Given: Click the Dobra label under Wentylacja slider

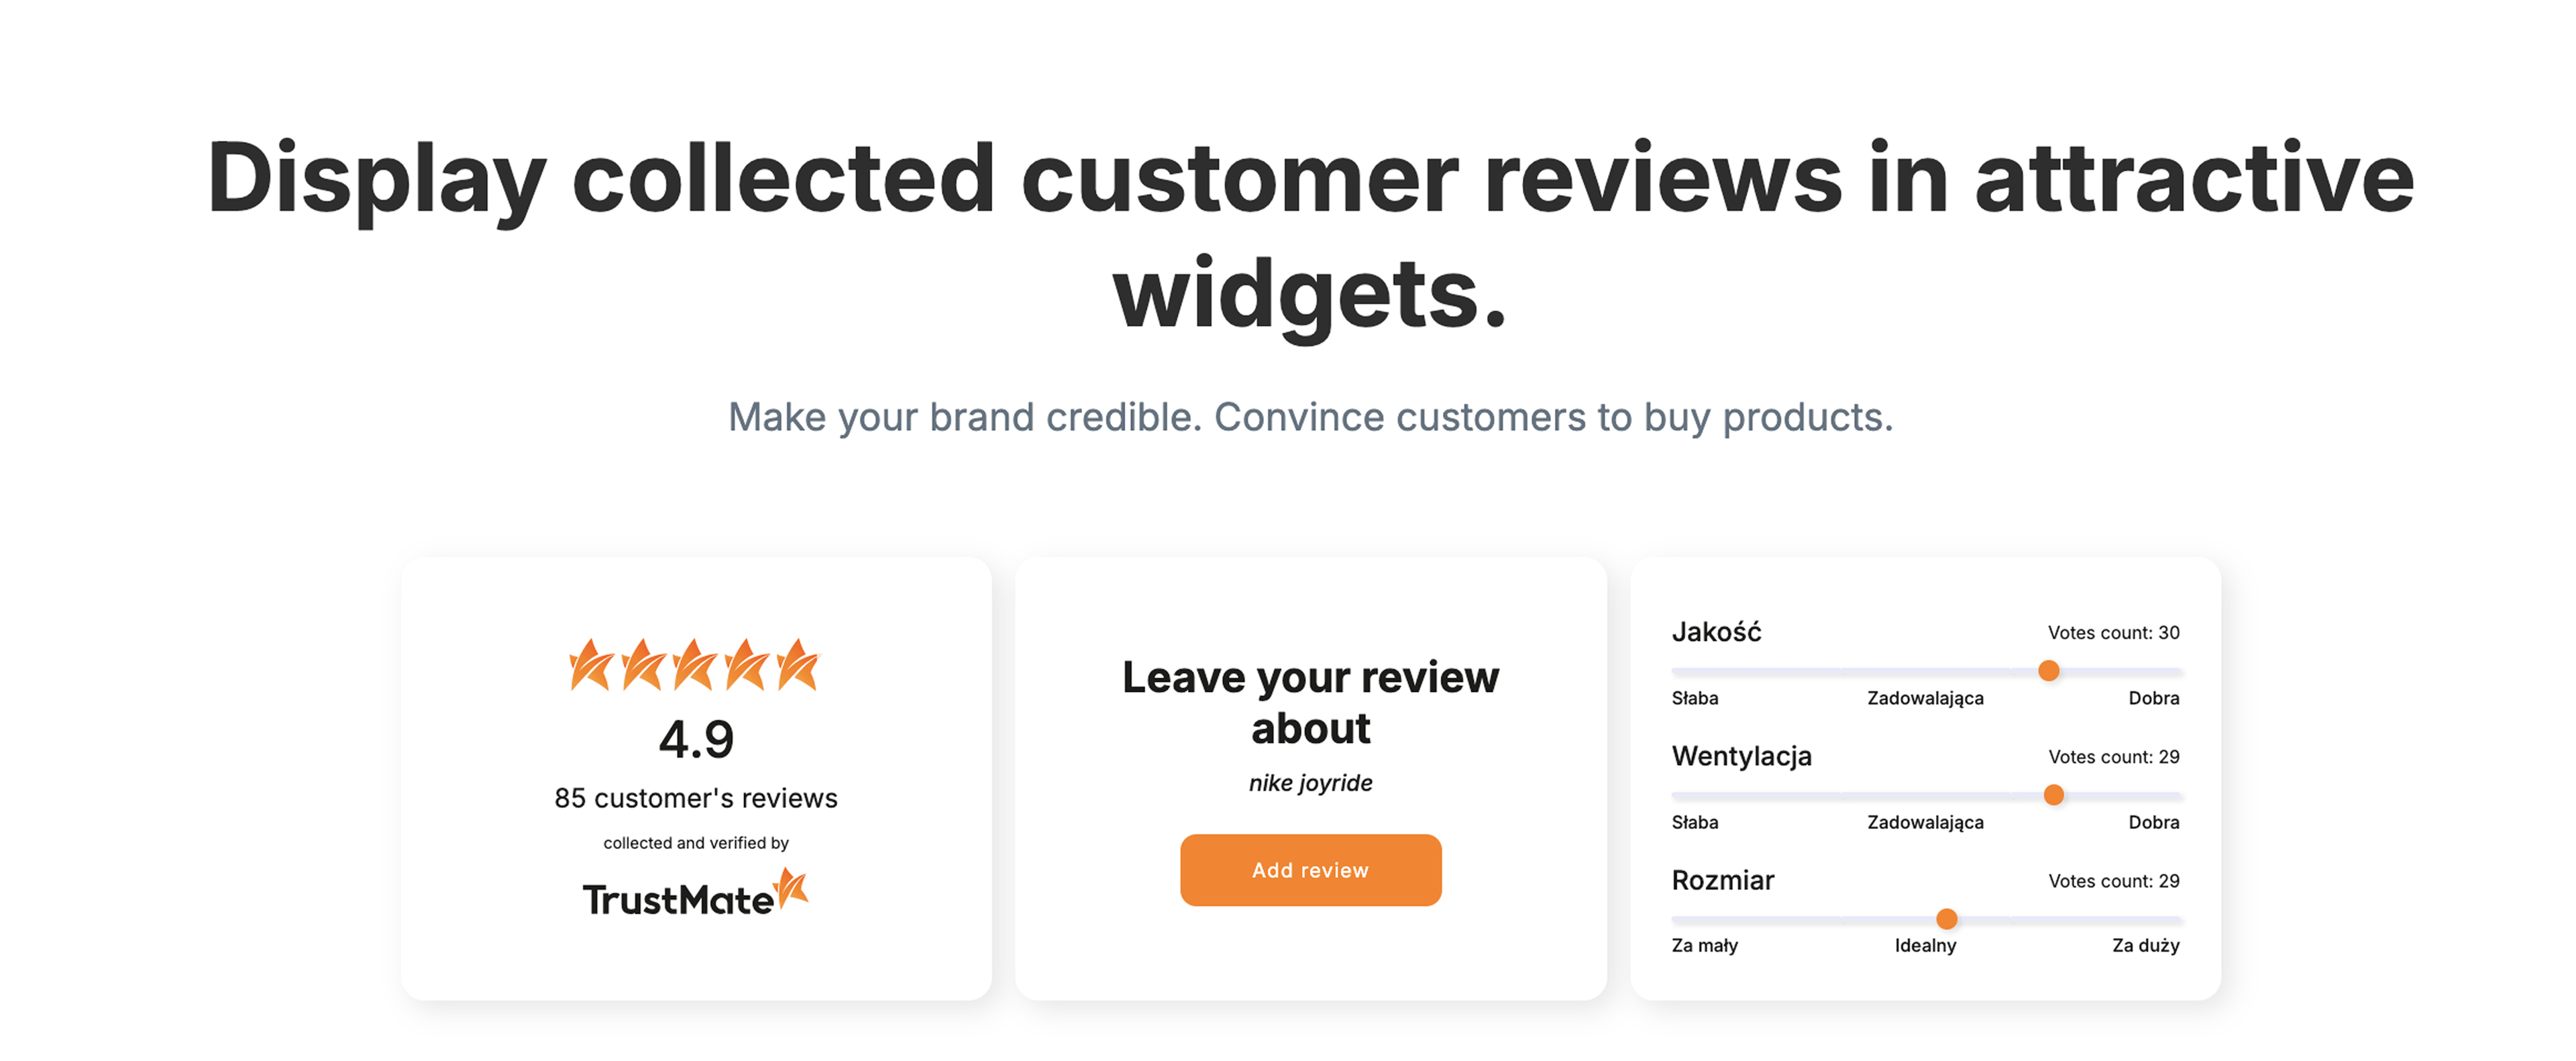Looking at the screenshot, I should (2153, 822).
